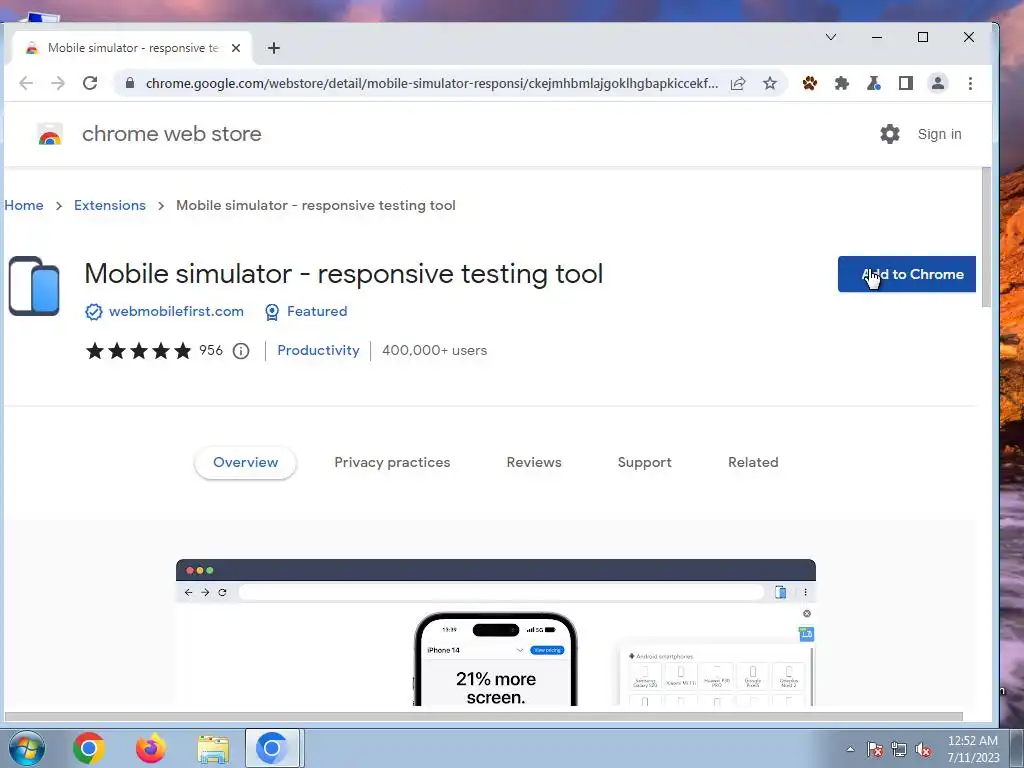Toggle the browser side panel icon
Screen dimensions: 1024x768
click(x=905, y=83)
